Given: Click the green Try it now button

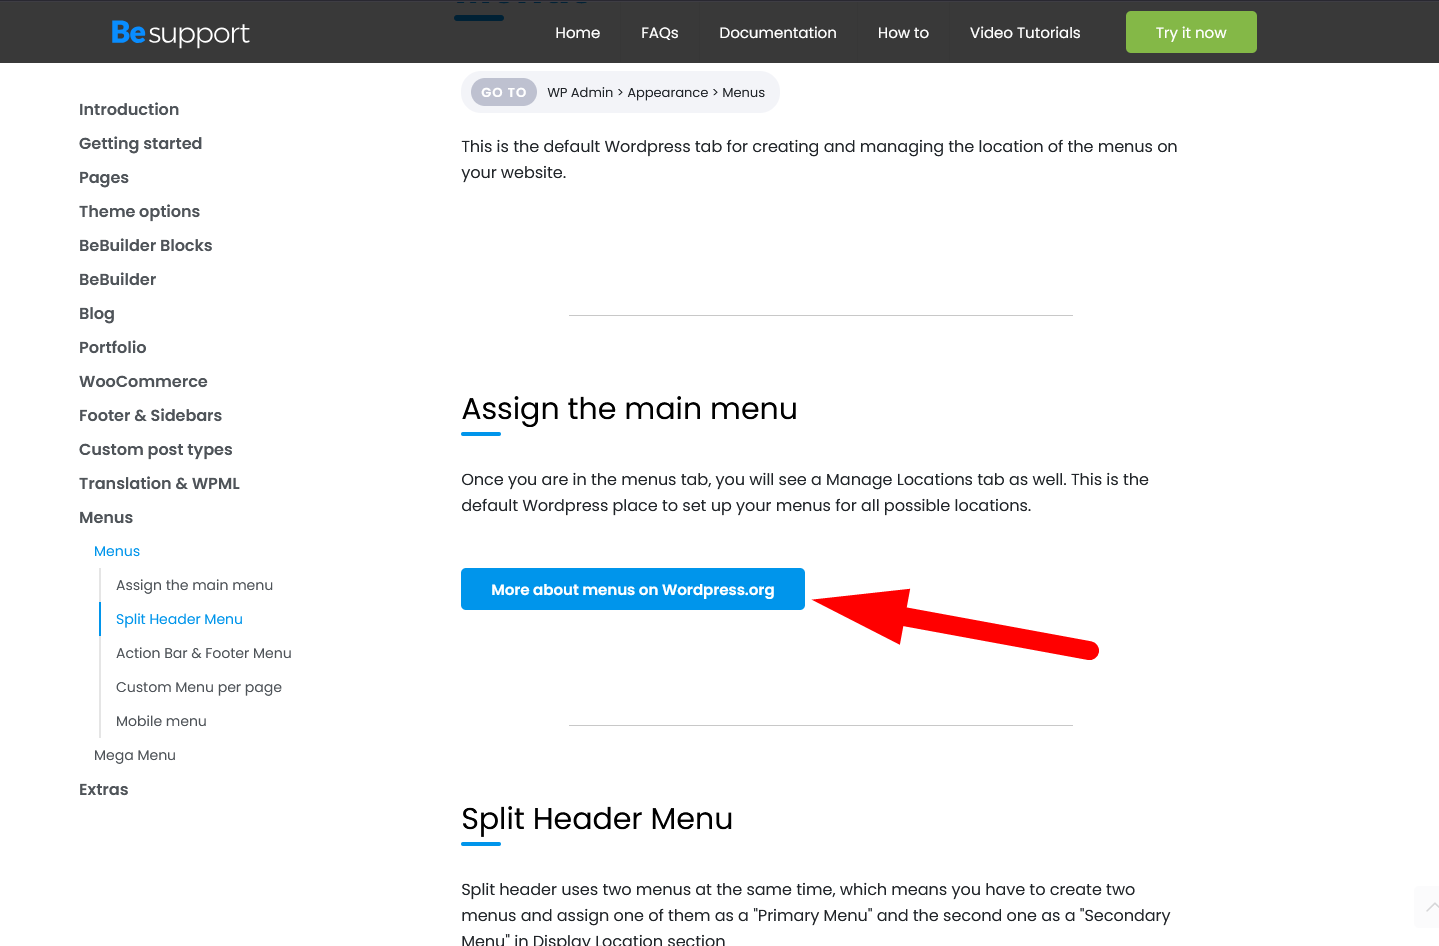Looking at the screenshot, I should point(1191,32).
